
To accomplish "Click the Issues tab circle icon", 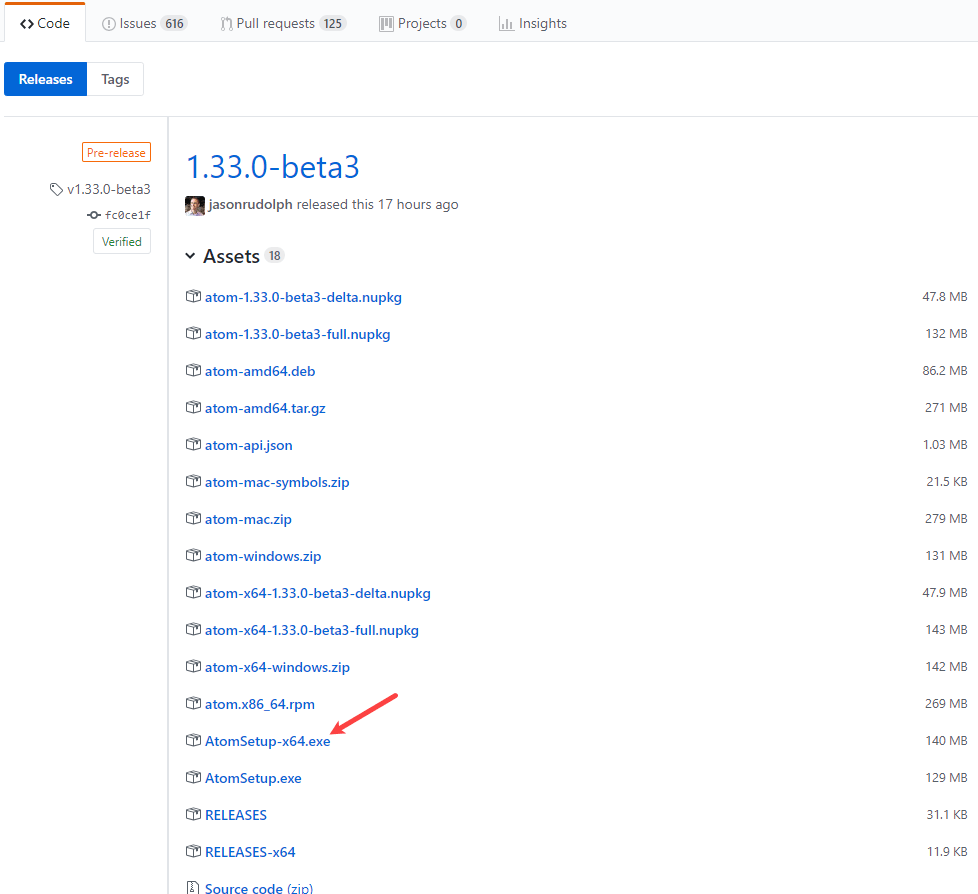I will tap(109, 24).
